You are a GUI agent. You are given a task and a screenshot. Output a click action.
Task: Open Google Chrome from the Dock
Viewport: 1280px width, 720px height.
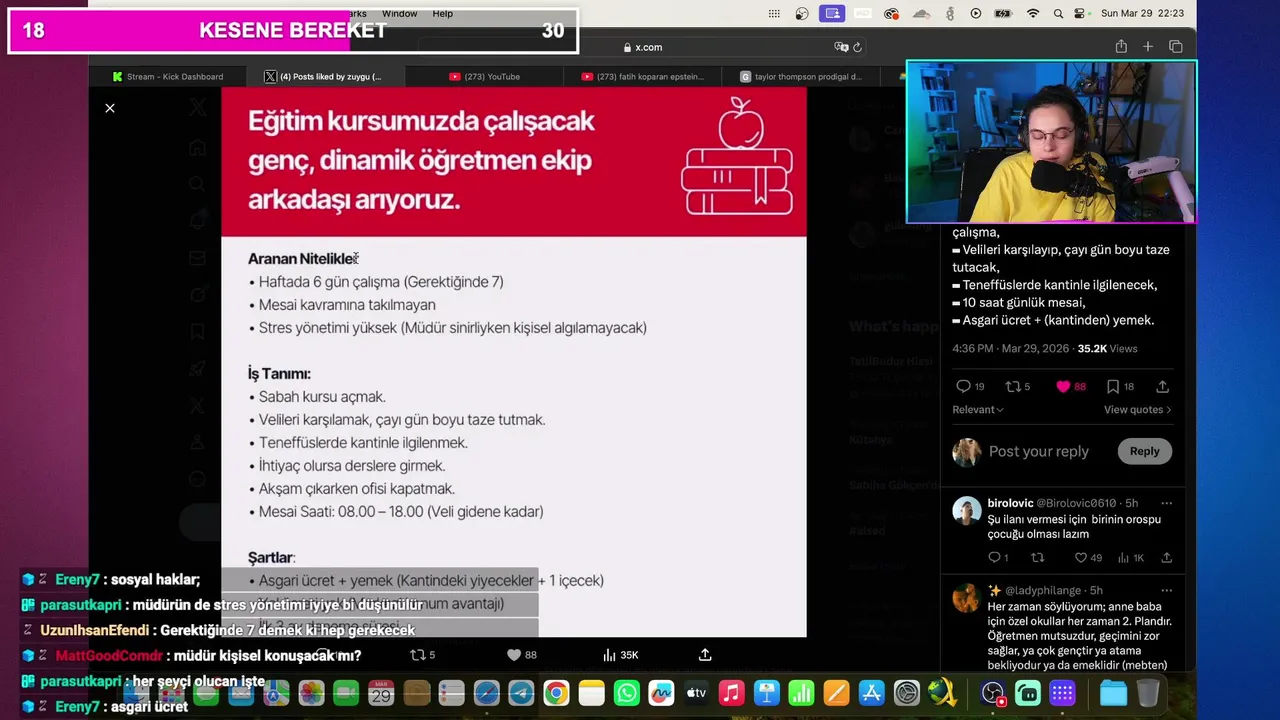click(556, 693)
